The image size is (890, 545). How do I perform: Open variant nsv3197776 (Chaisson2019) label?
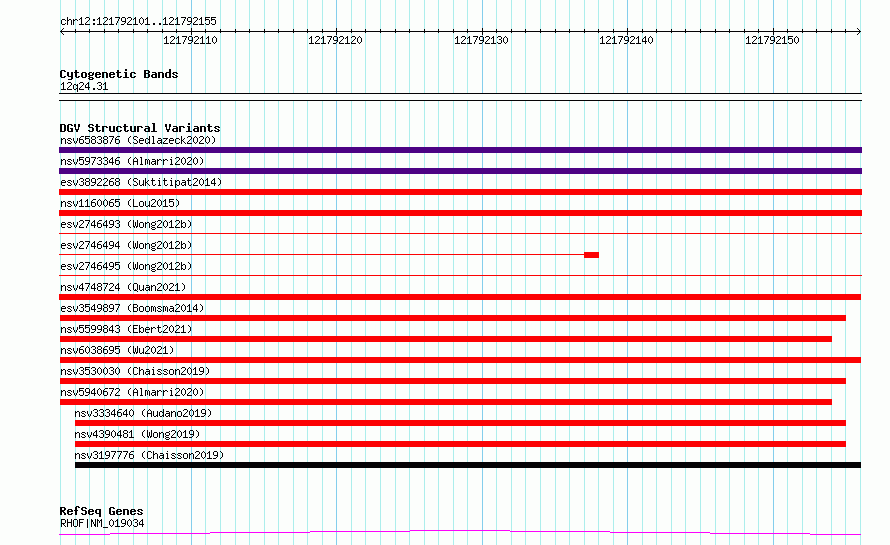pos(149,455)
